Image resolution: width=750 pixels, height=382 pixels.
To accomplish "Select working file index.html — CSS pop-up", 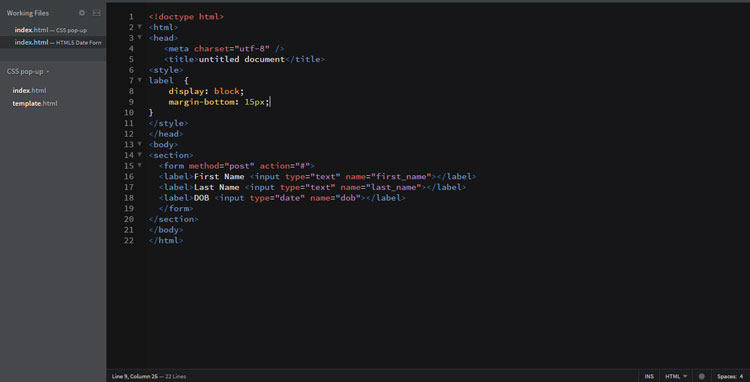I will tap(51, 30).
